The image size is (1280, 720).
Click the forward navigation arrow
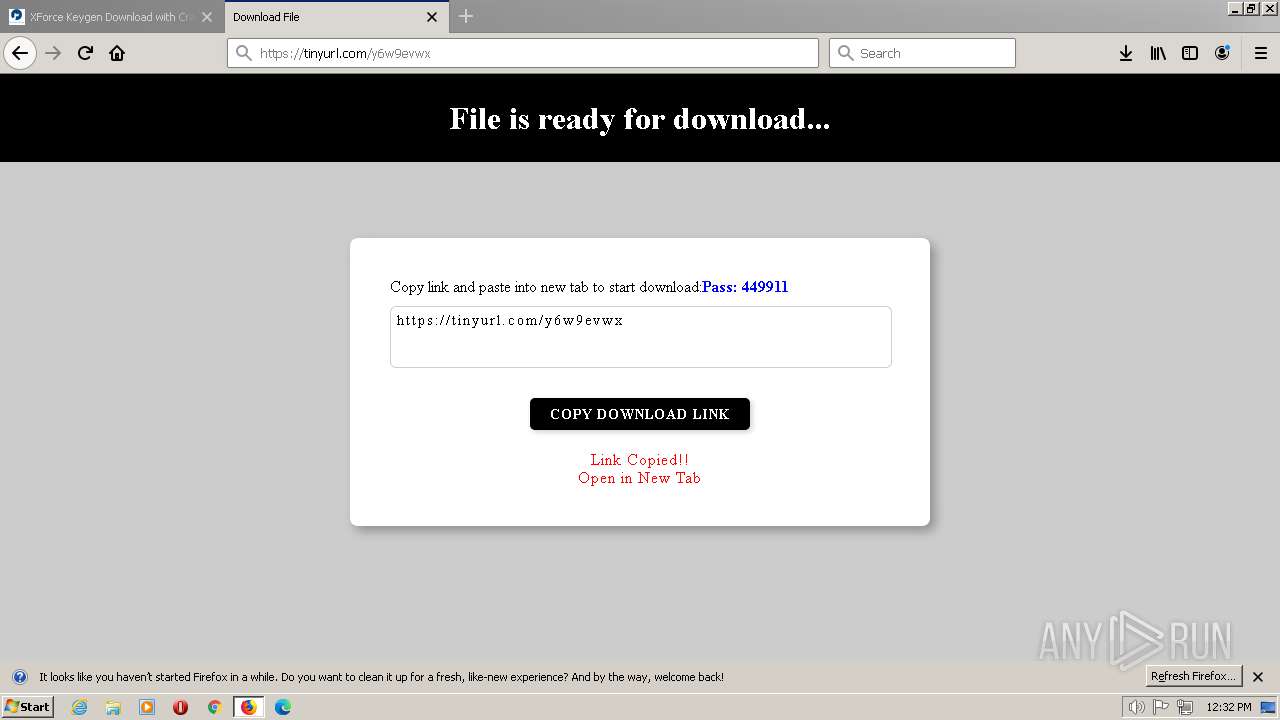tap(53, 53)
